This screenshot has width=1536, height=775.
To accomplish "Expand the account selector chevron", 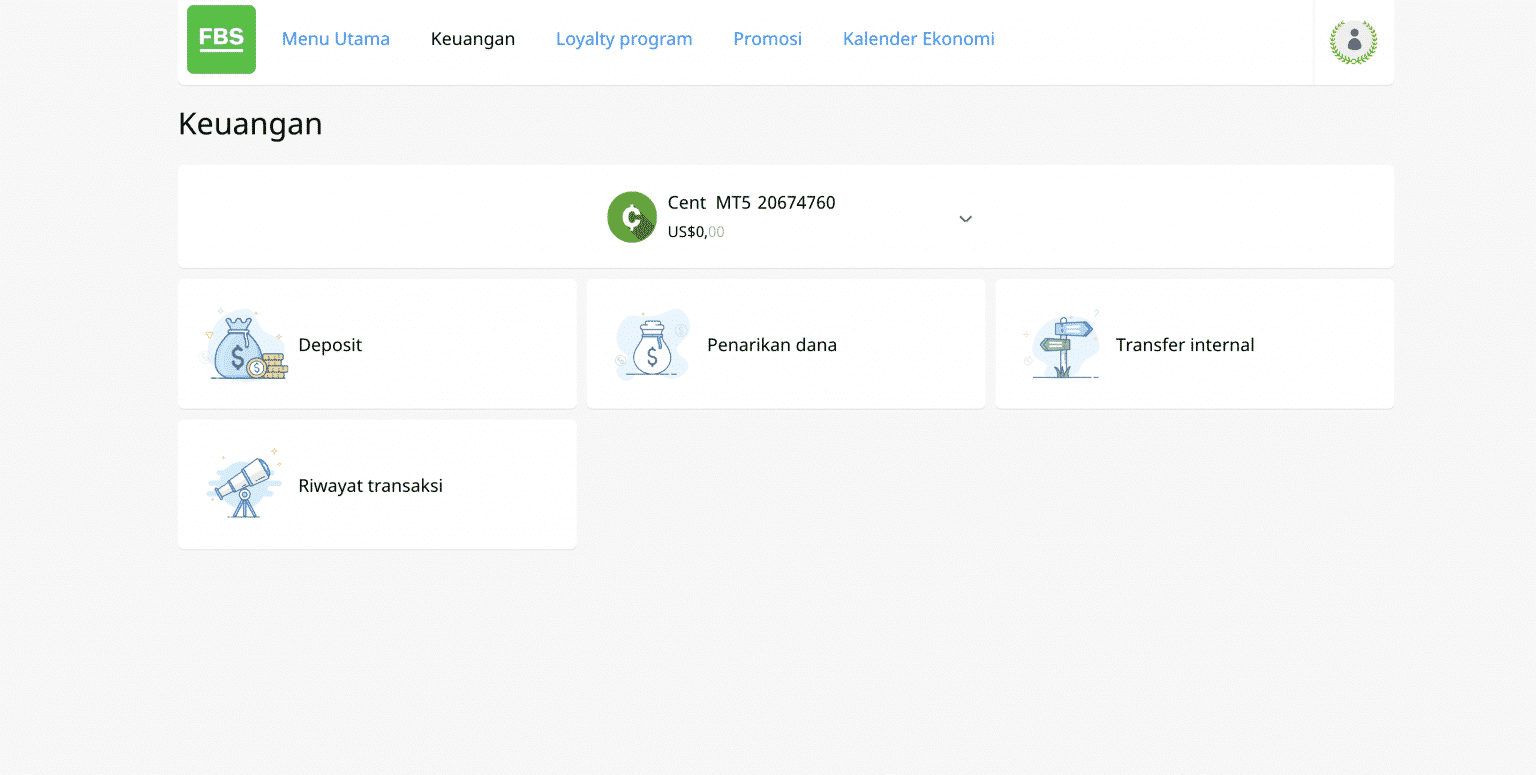I will 965,219.
